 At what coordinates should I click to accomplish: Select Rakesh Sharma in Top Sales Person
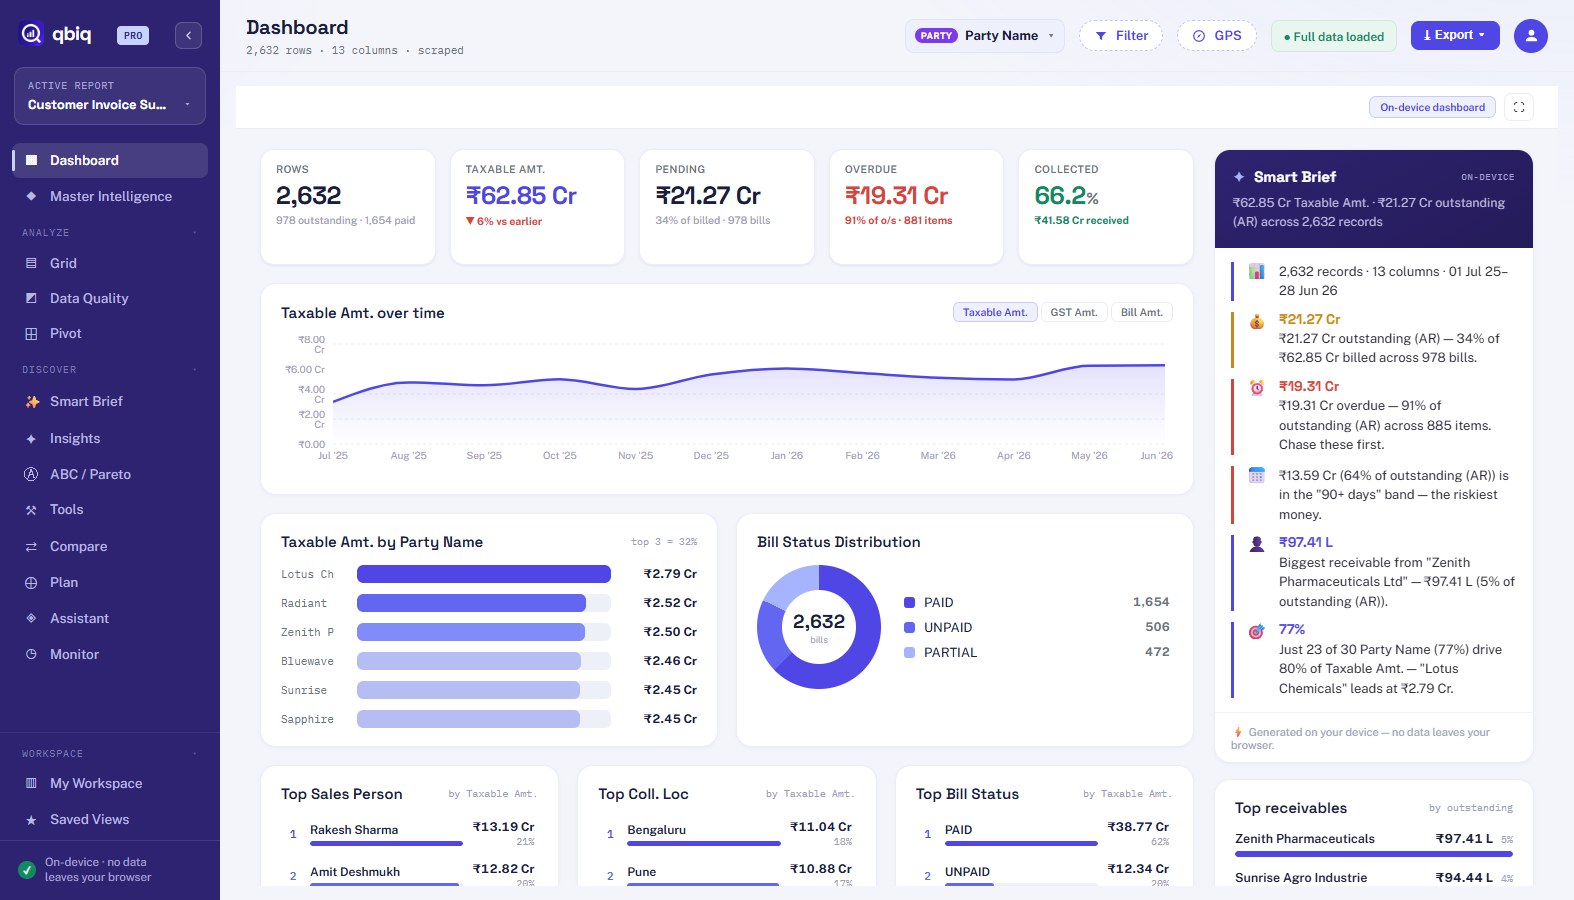tap(409, 833)
